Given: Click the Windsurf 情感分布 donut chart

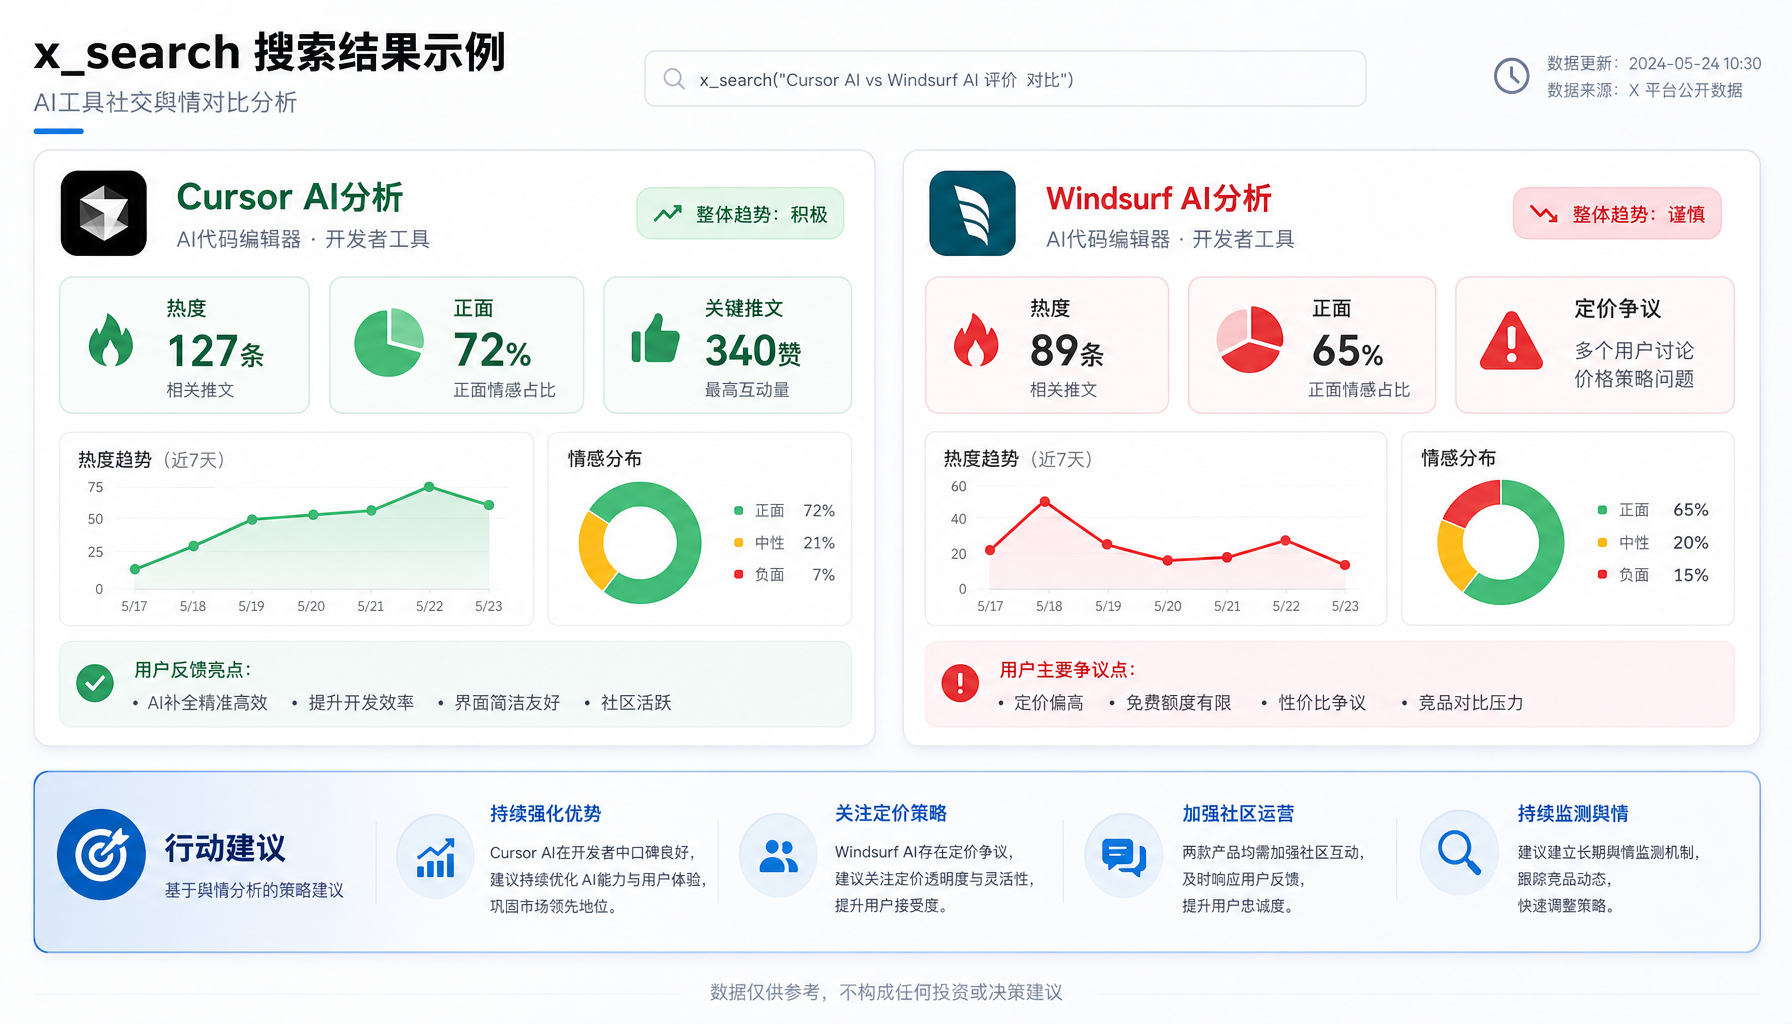Looking at the screenshot, I should [1500, 543].
